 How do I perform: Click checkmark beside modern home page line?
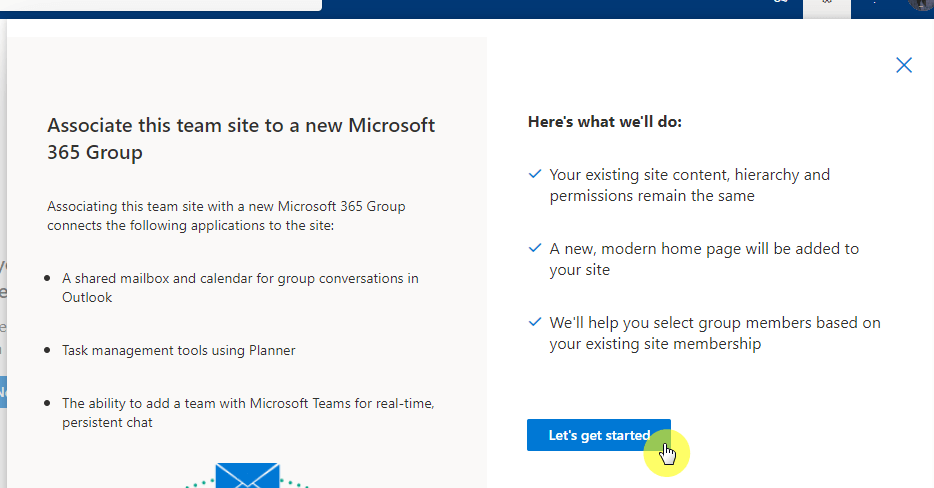coord(535,248)
